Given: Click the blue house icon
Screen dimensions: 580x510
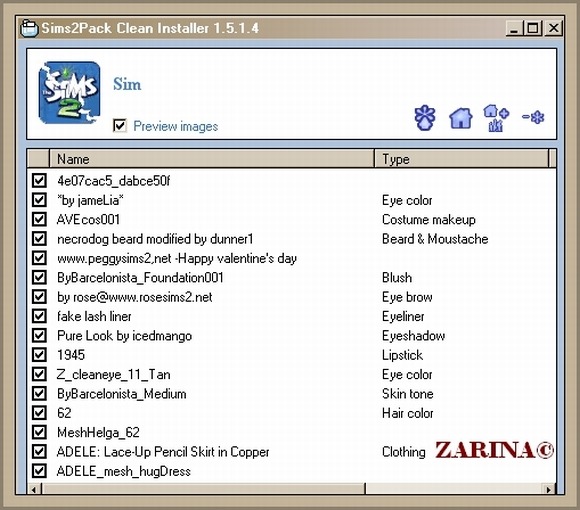Looking at the screenshot, I should tap(461, 118).
